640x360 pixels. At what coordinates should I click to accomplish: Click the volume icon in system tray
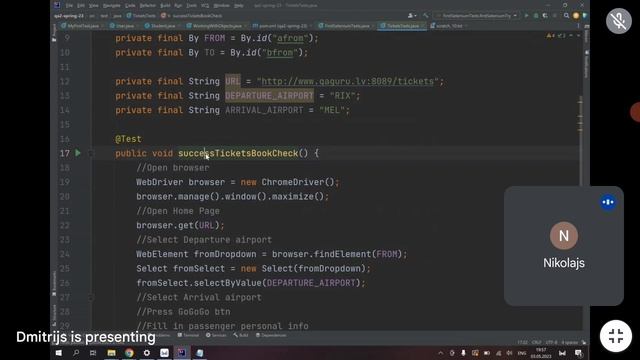tap(509, 353)
